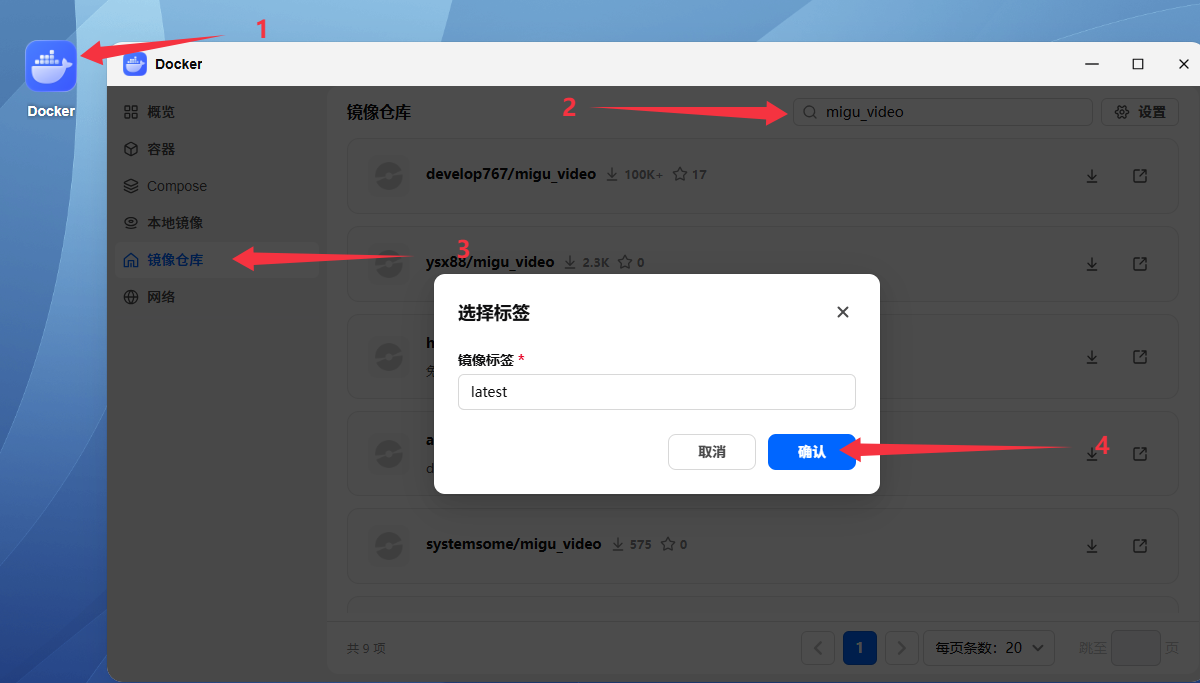1200x683 pixels.
Task: Click the develop767/migu_video repository name
Action: [511, 174]
